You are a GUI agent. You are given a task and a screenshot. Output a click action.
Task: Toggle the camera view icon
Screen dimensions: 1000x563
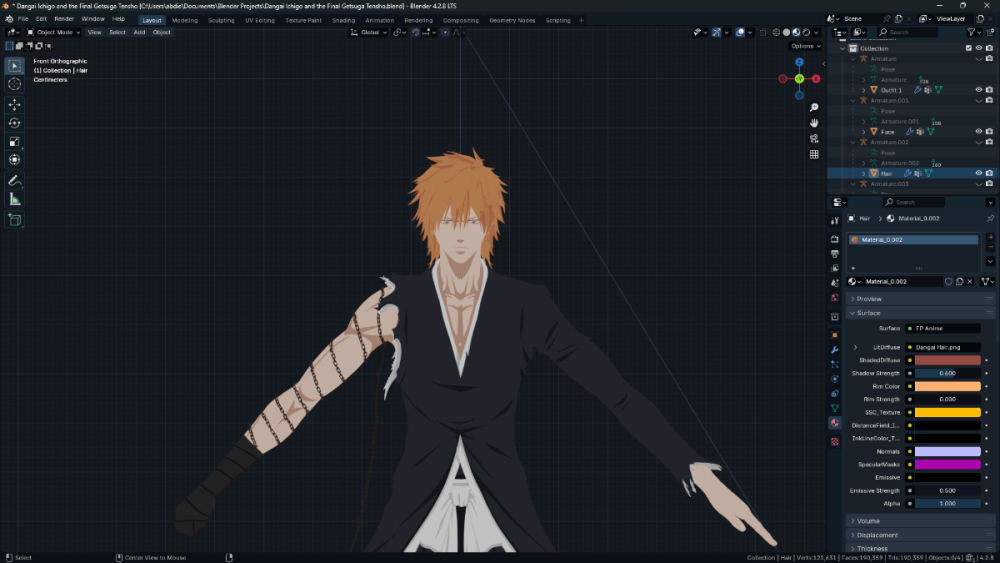pos(814,139)
